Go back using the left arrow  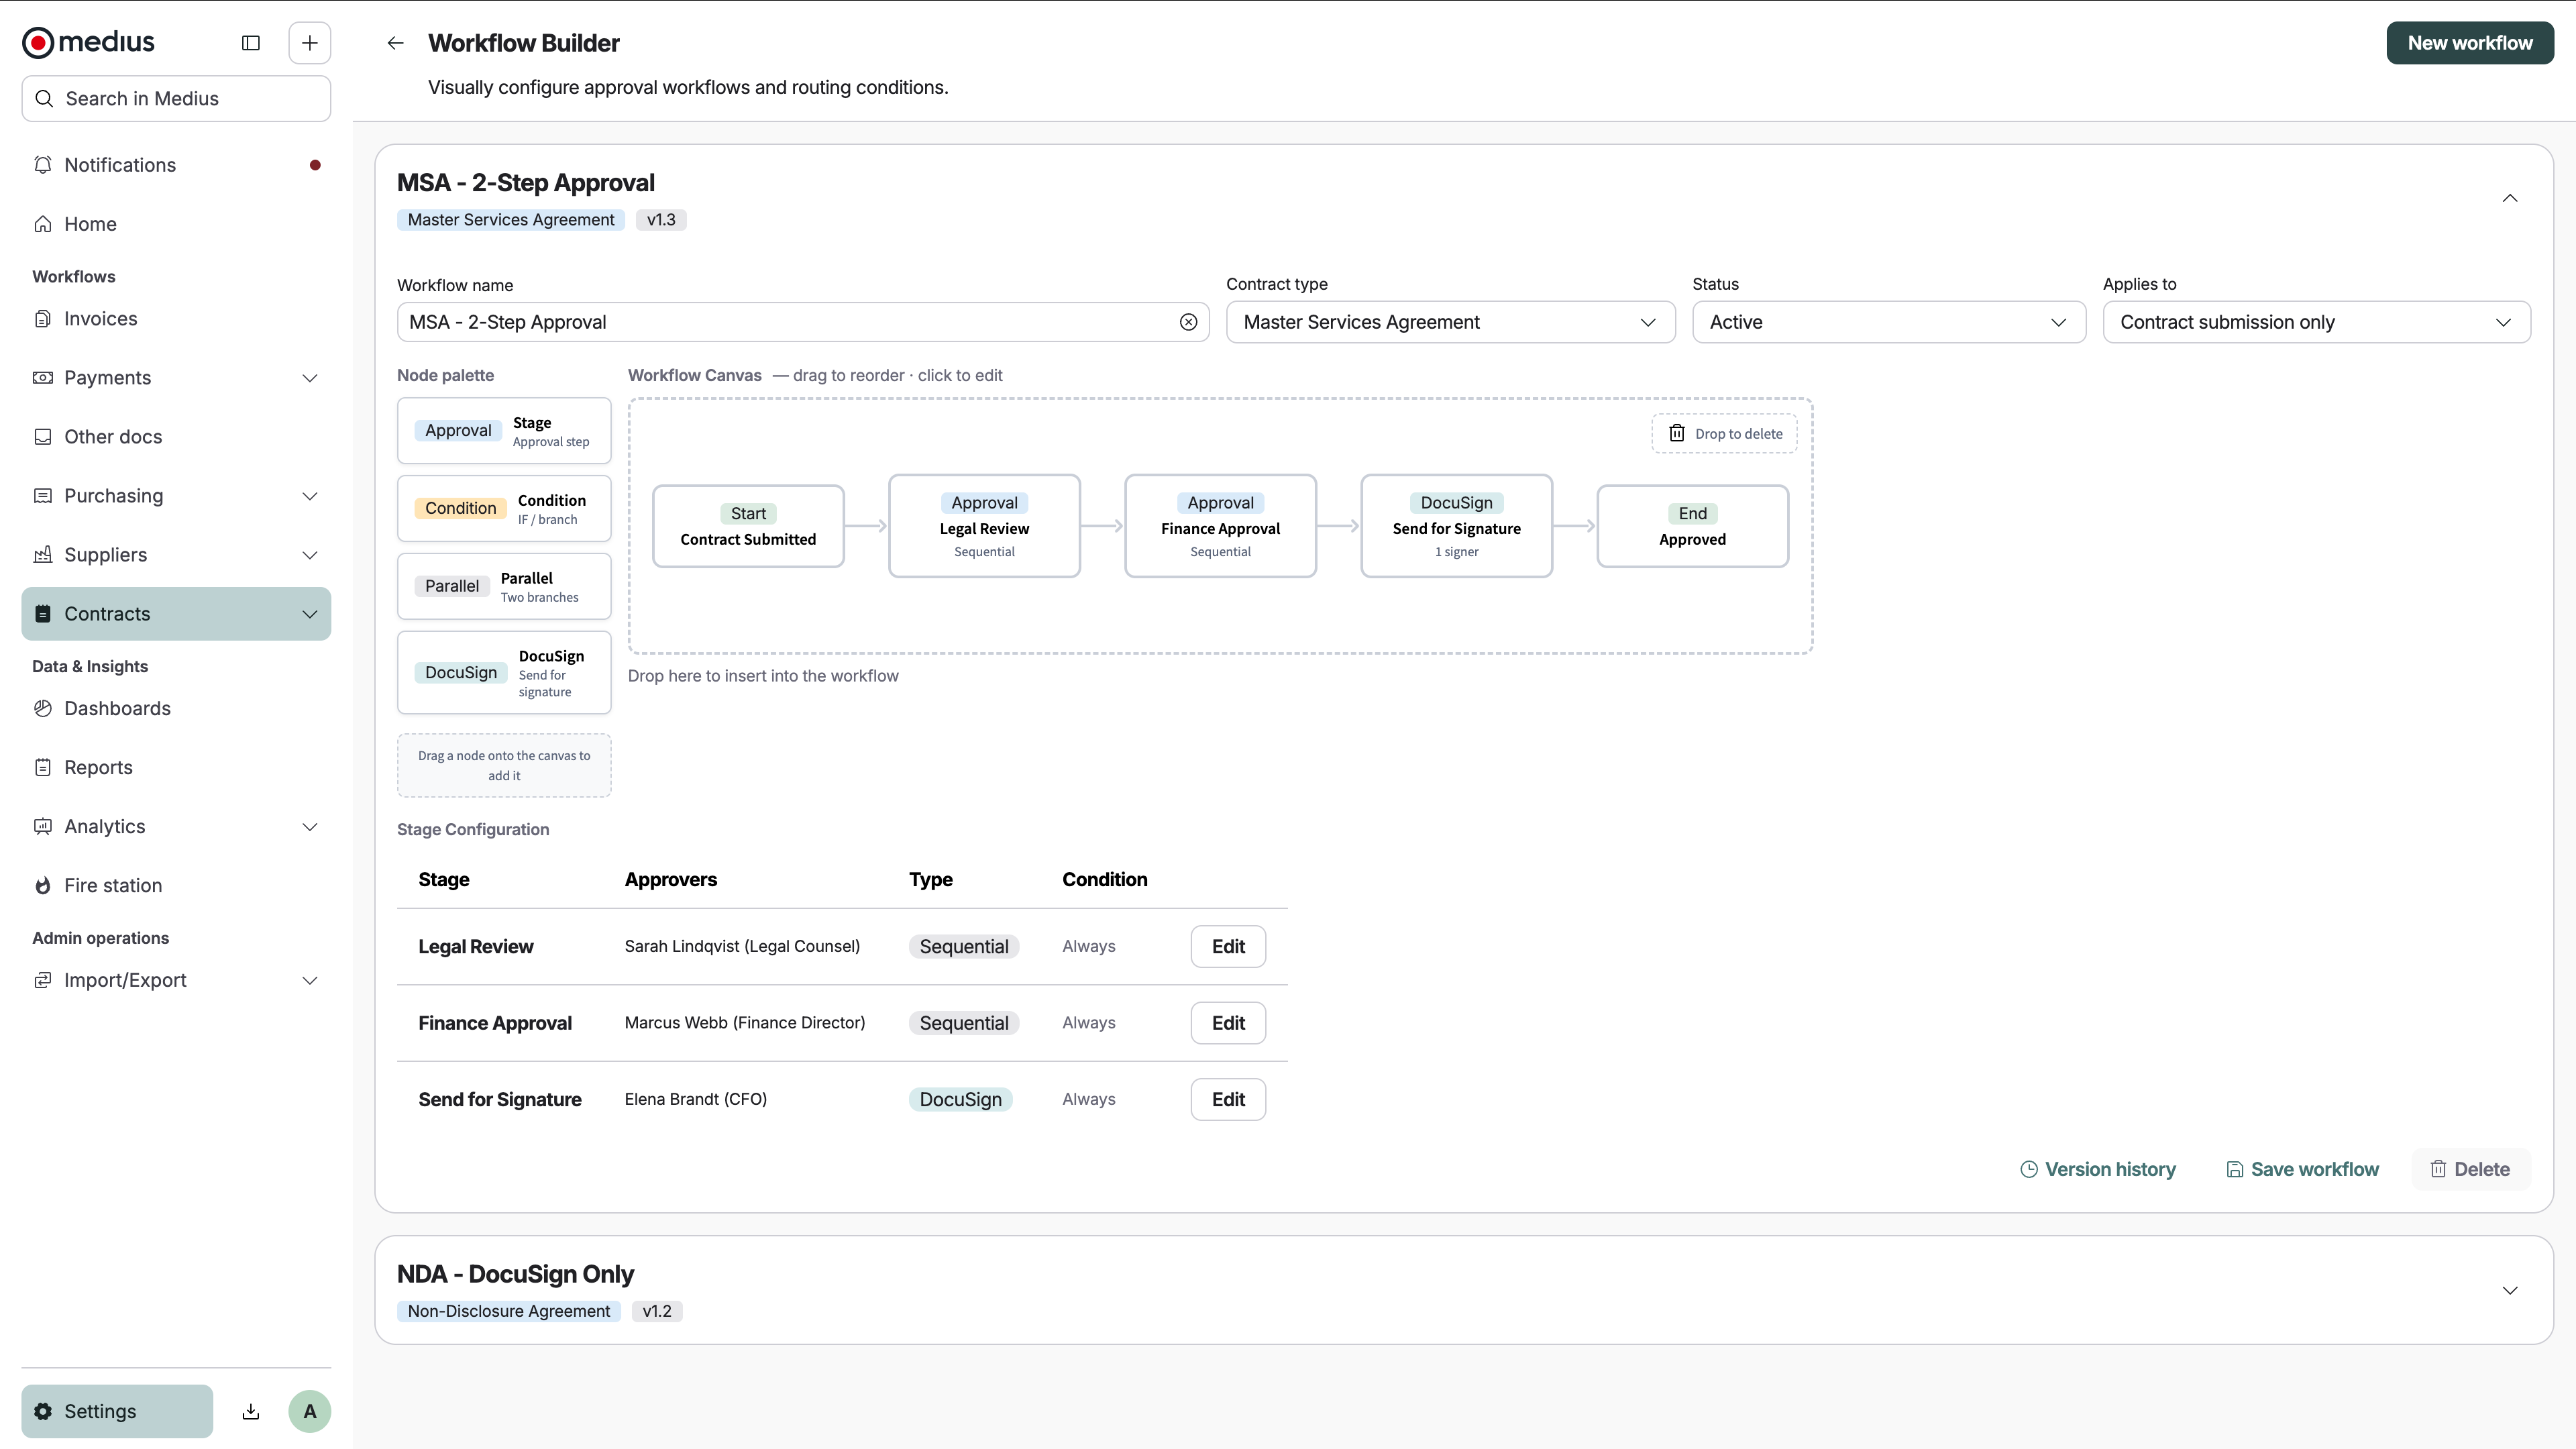[396, 43]
